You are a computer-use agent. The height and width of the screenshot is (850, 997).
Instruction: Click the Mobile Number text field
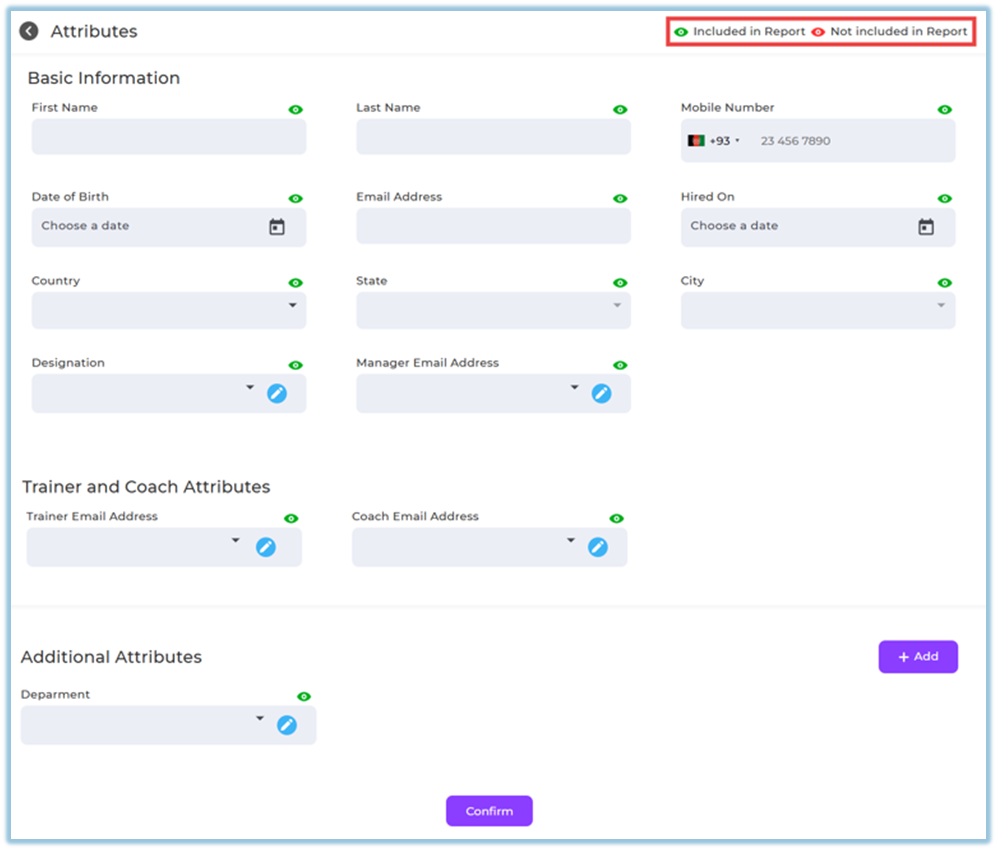click(x=850, y=141)
